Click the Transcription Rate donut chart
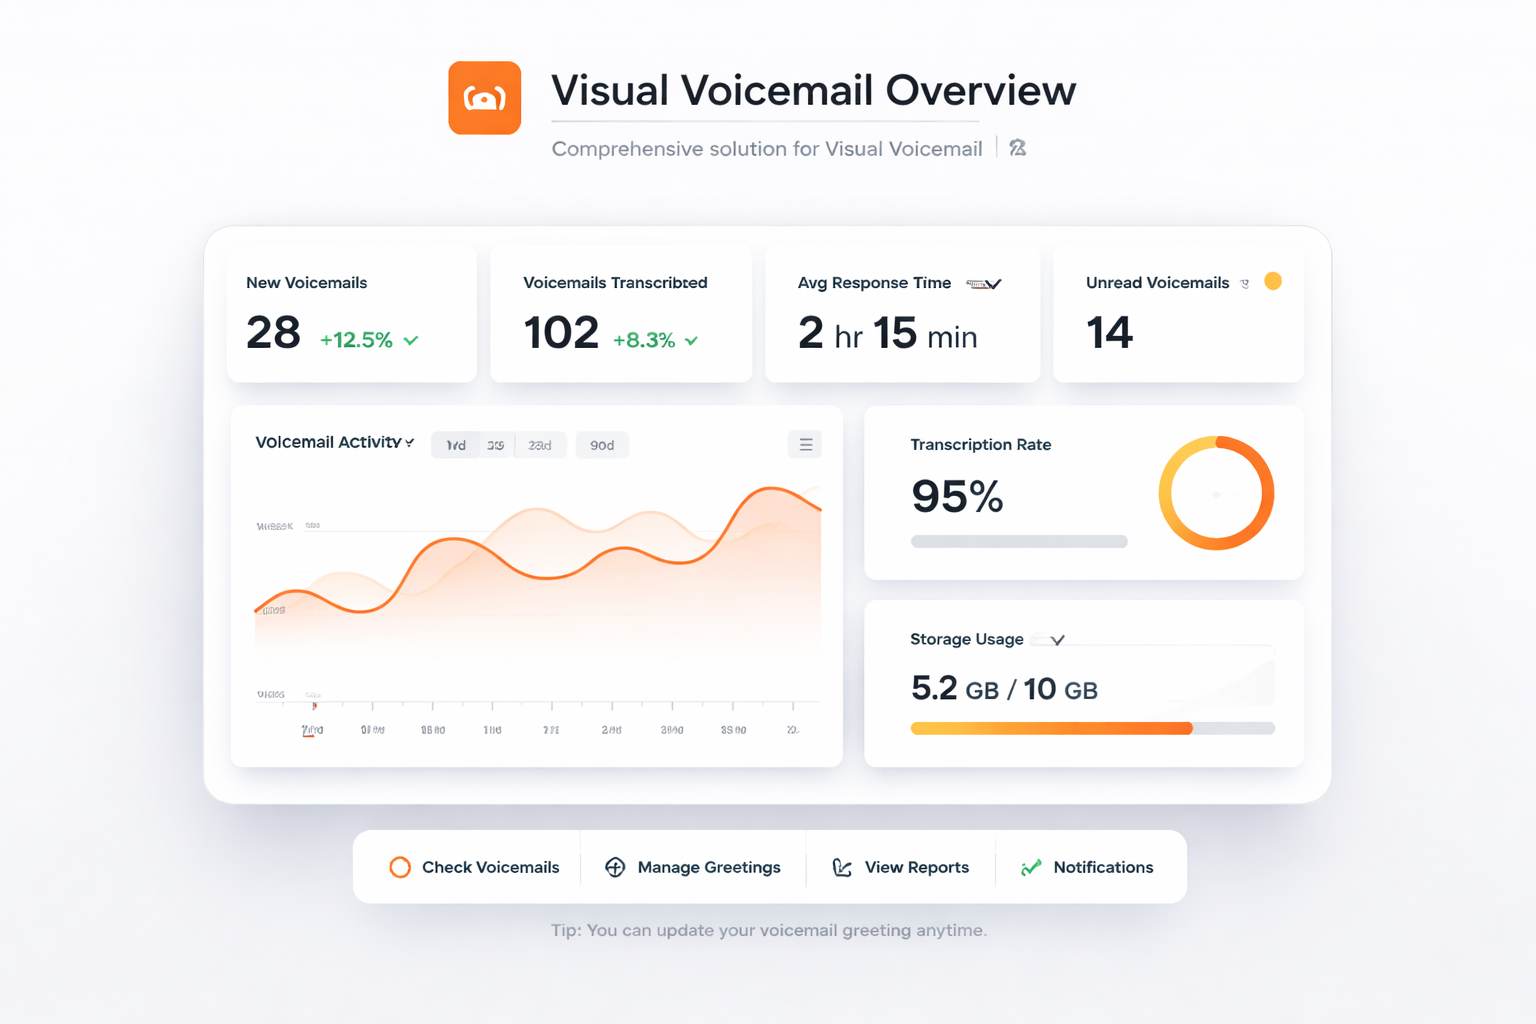The height and width of the screenshot is (1024, 1536). click(1216, 493)
